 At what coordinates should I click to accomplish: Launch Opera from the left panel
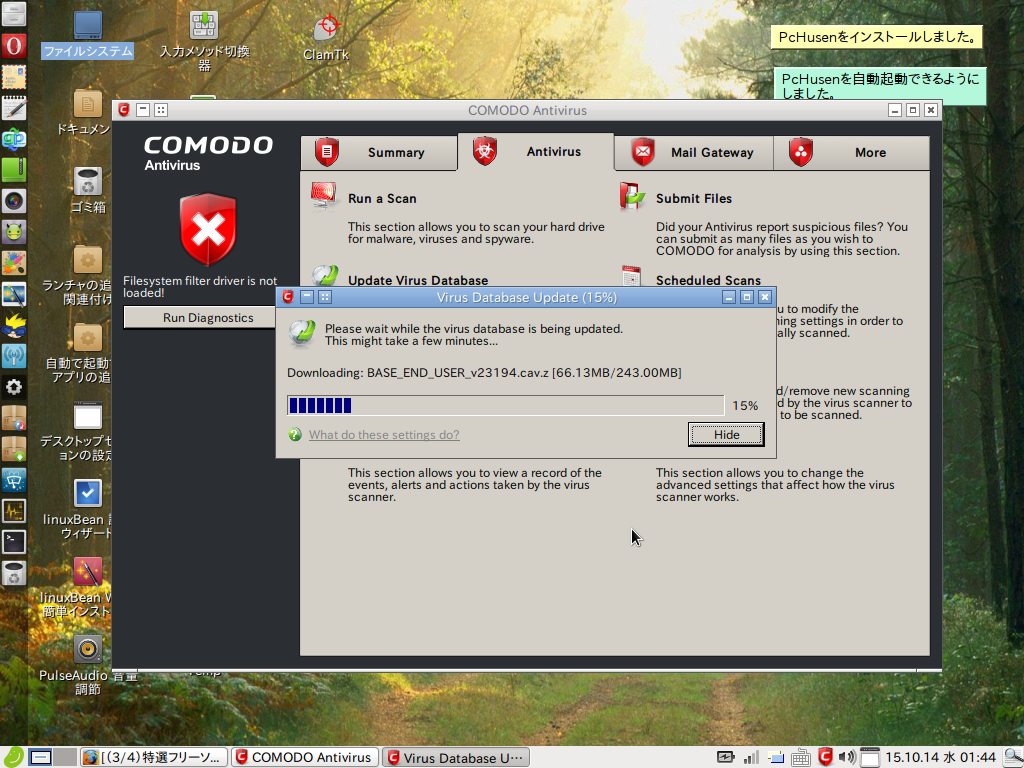pos(14,46)
